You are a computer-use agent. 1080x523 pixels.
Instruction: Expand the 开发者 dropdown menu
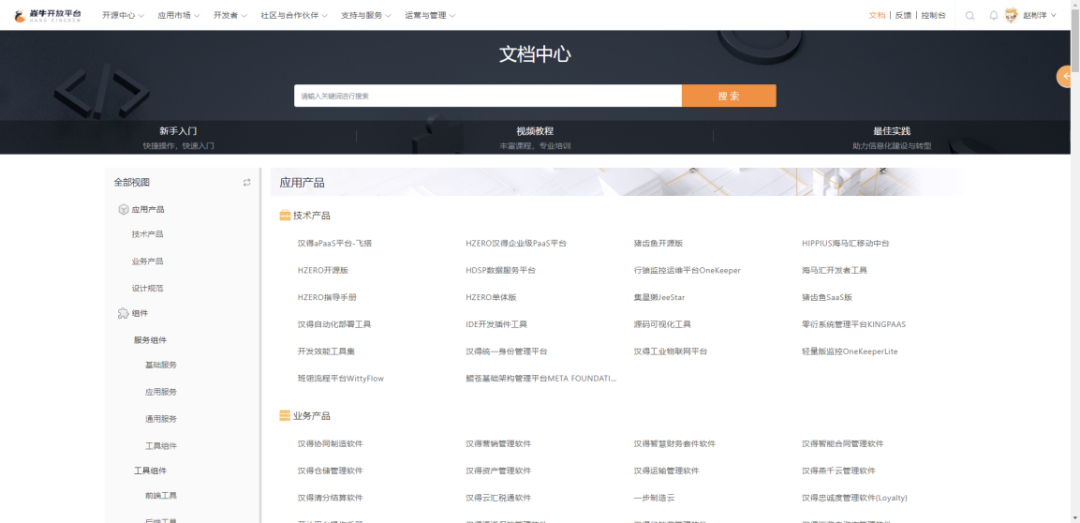230,15
